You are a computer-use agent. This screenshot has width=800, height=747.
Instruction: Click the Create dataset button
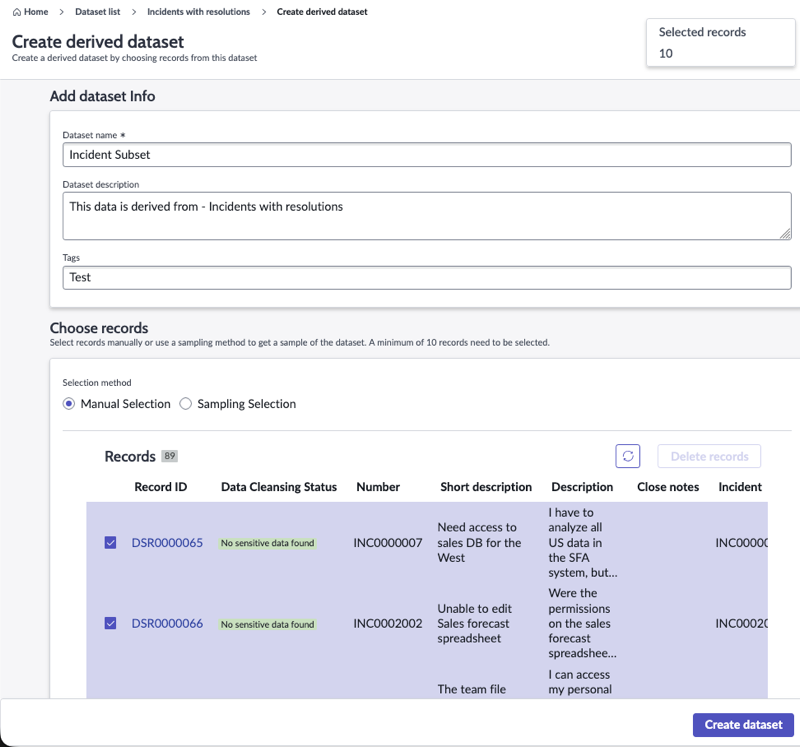(x=743, y=725)
